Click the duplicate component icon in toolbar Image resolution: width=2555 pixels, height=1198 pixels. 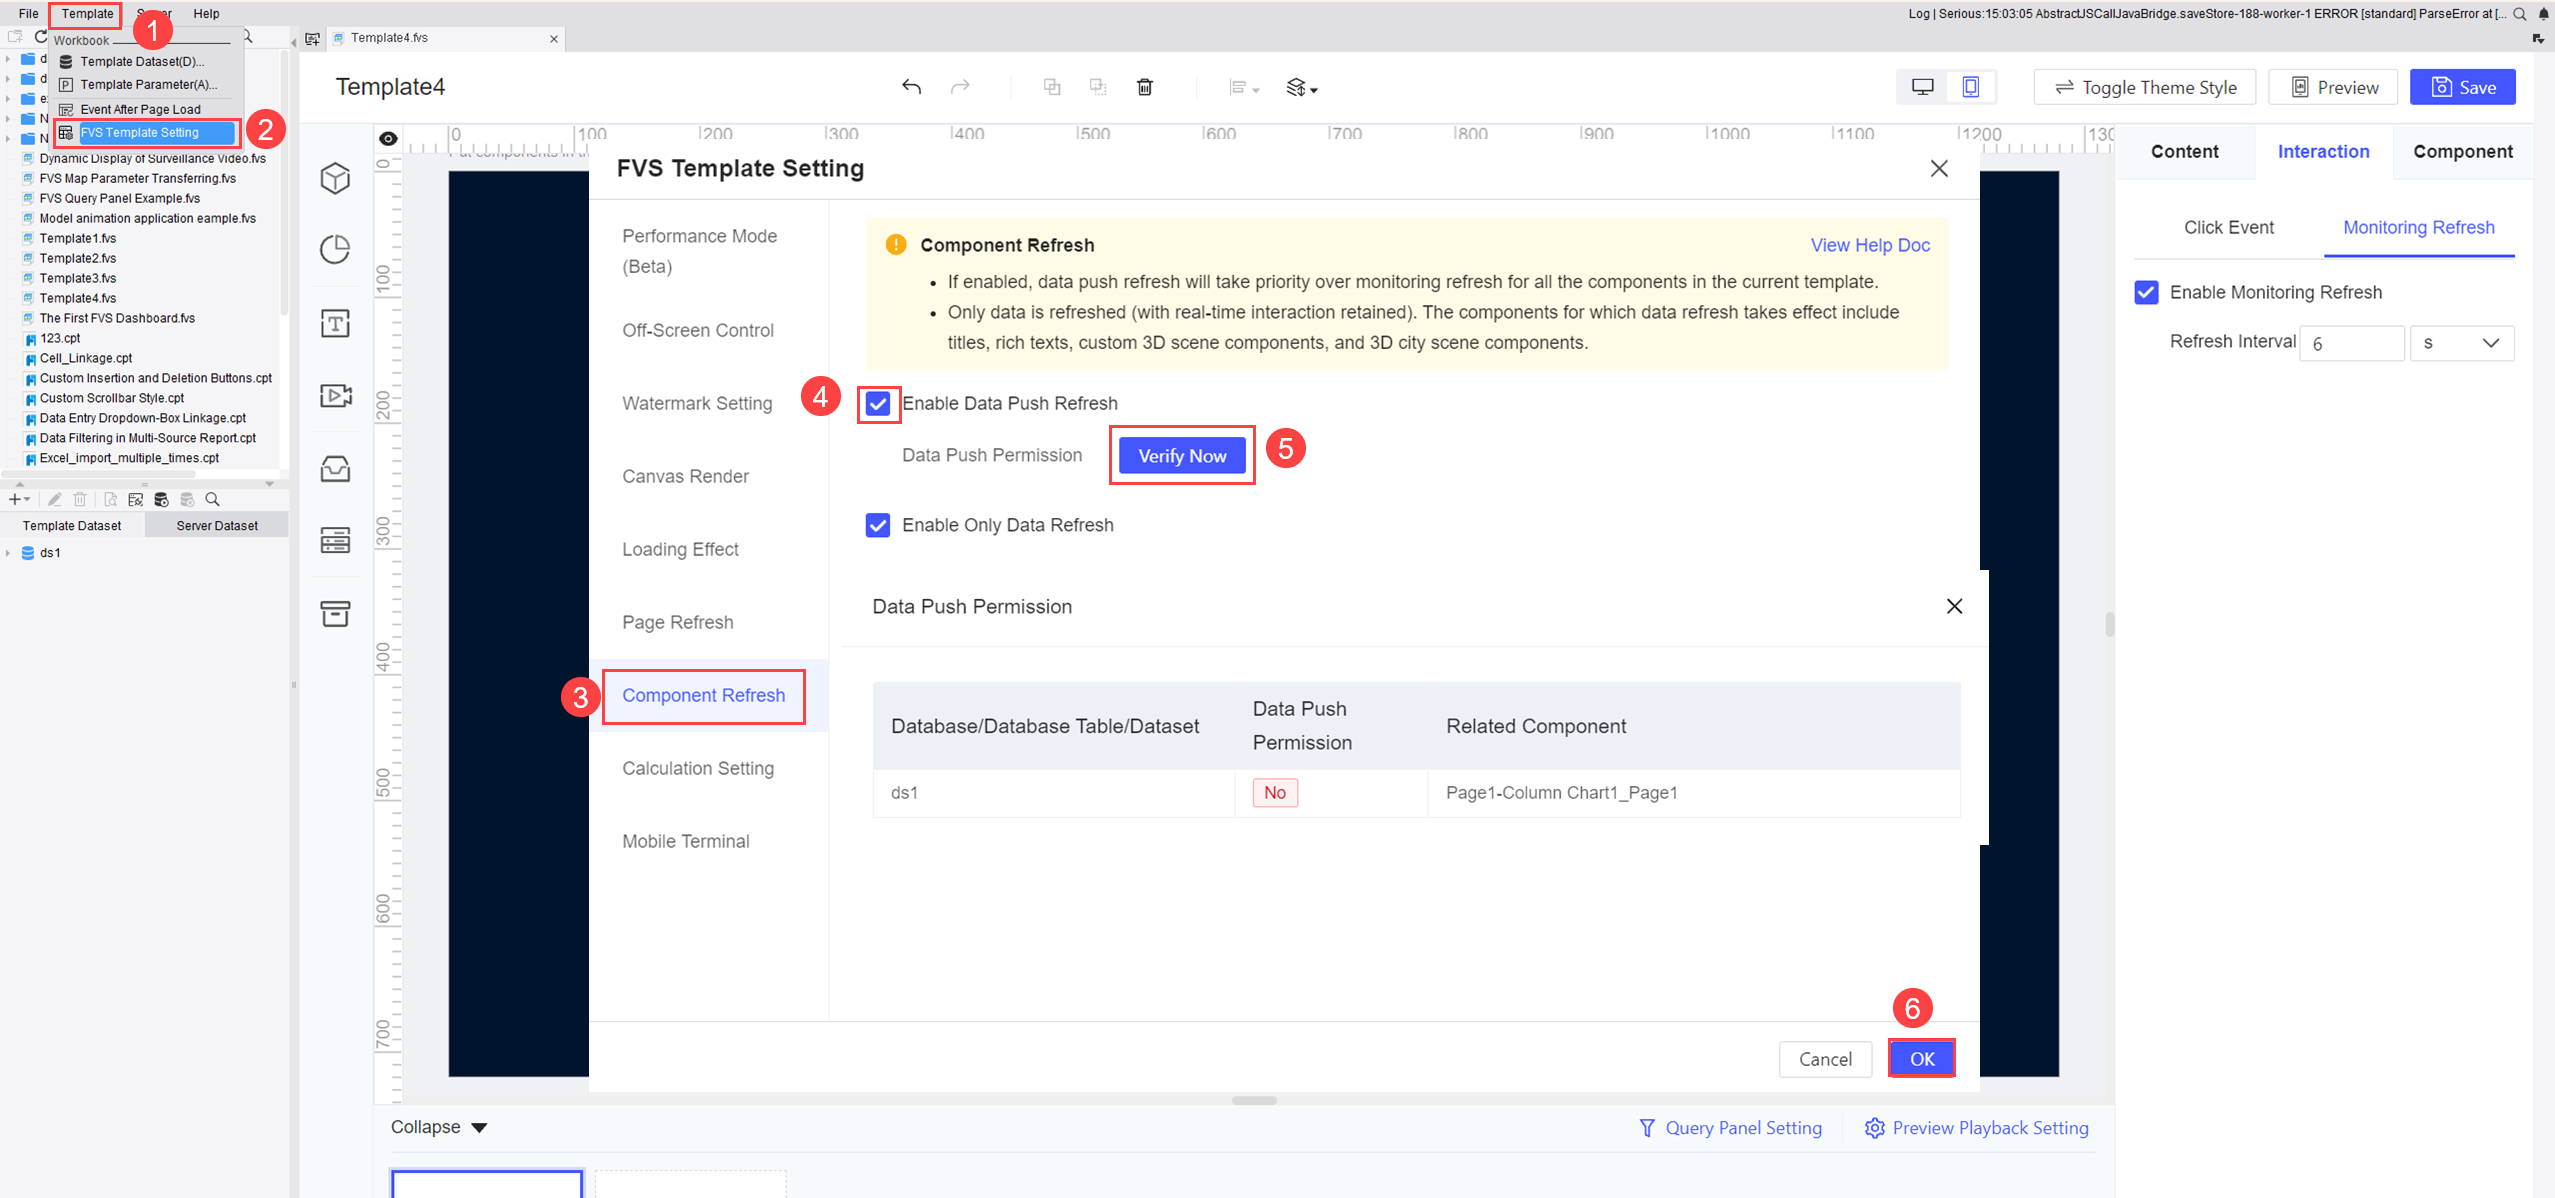[1051, 87]
